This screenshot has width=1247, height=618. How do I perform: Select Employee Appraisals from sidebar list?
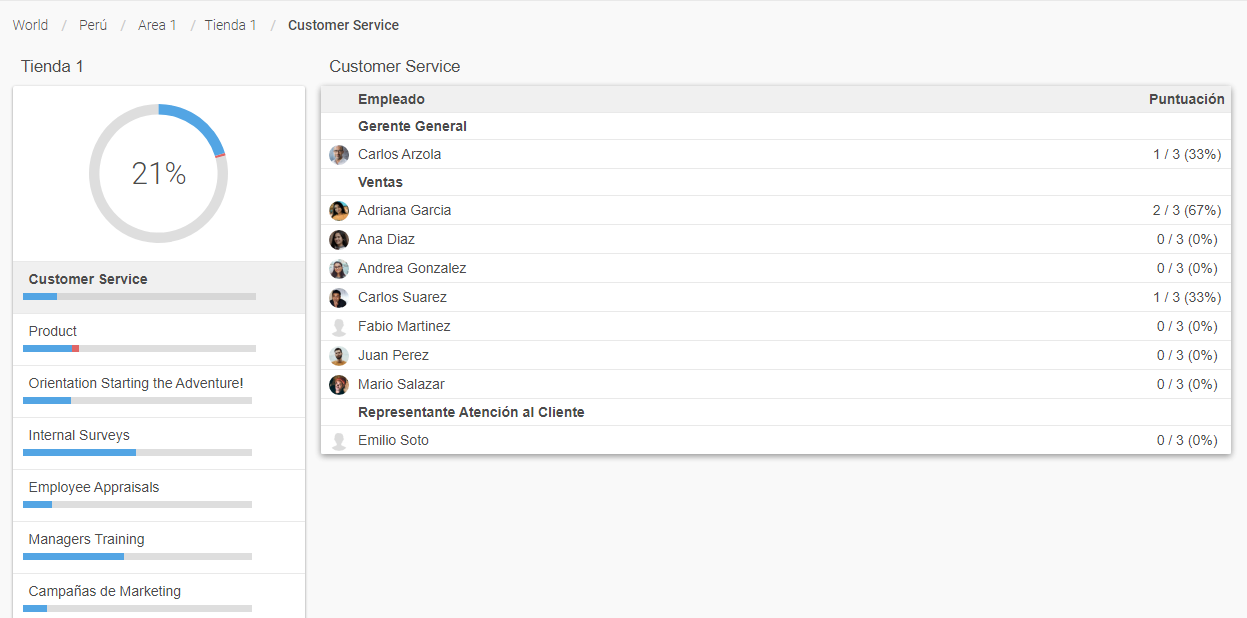(x=94, y=487)
